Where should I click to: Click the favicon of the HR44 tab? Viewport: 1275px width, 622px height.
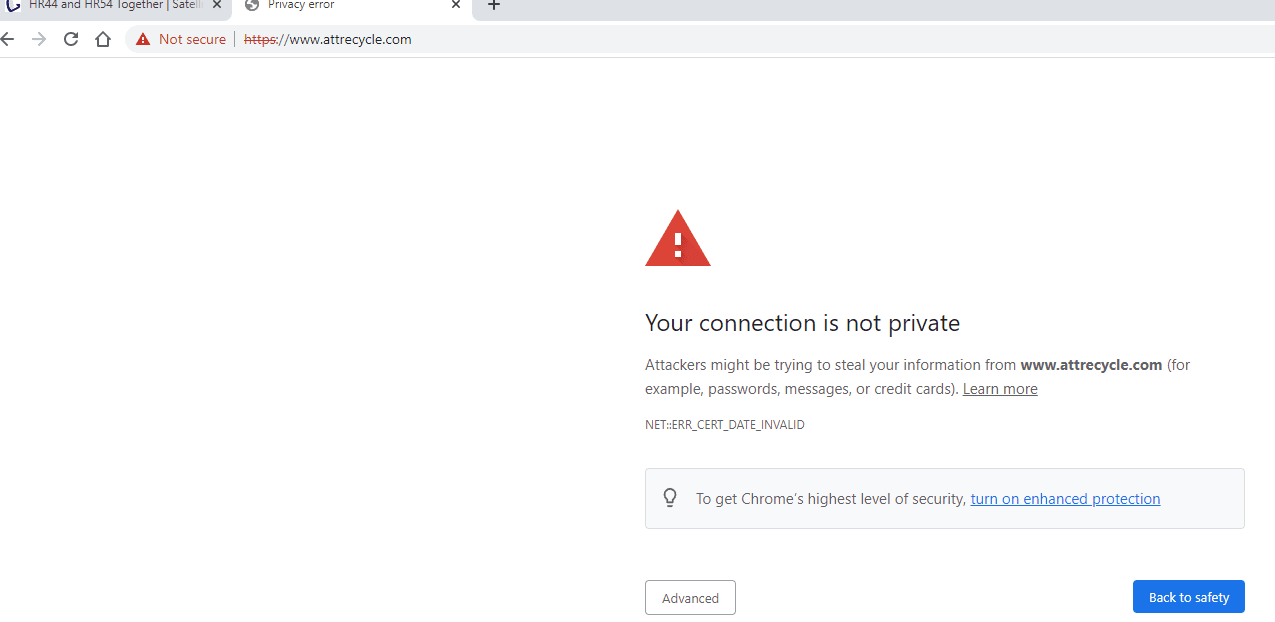pyautogui.click(x=14, y=5)
